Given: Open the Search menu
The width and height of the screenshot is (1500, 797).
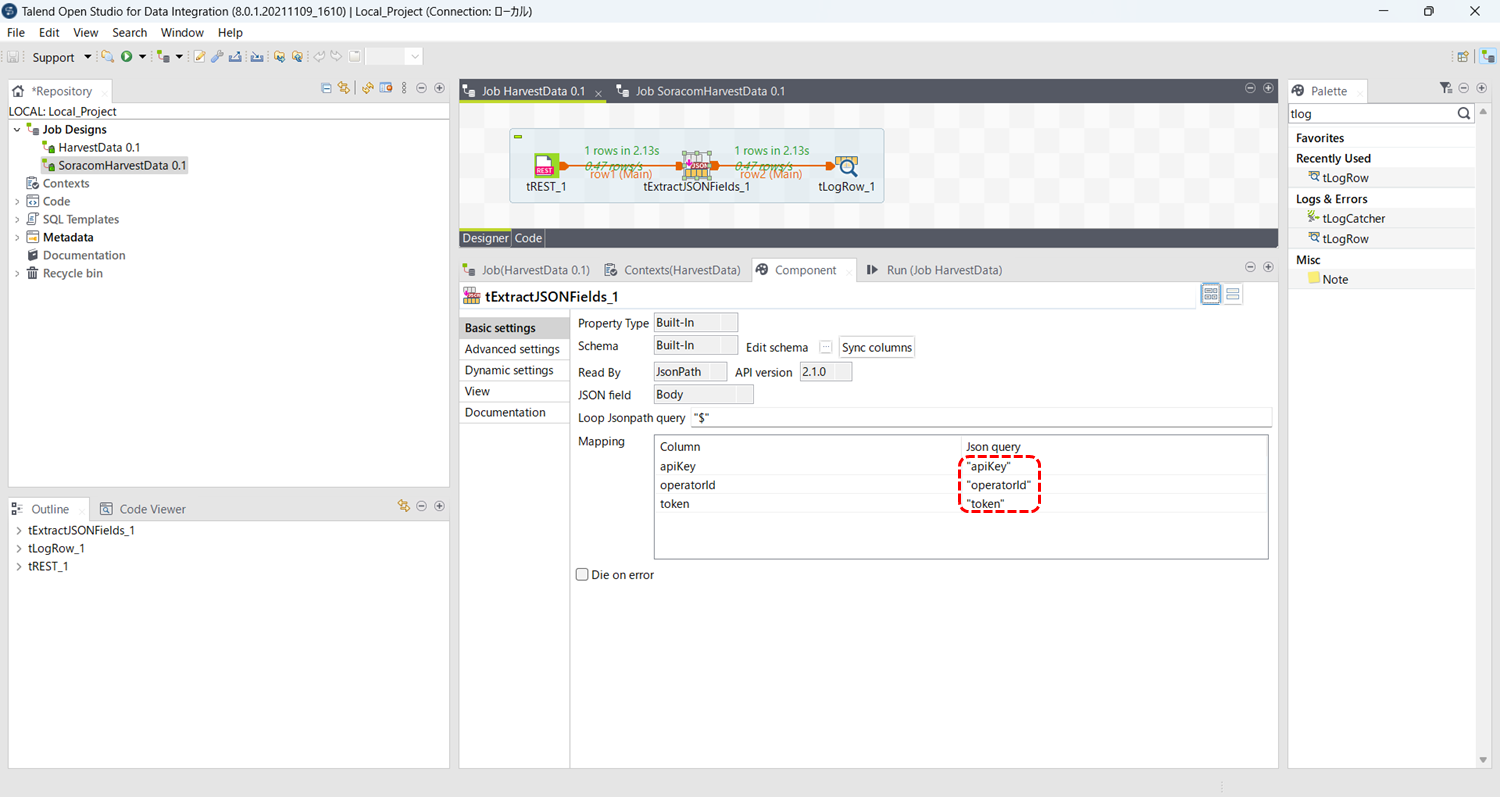Looking at the screenshot, I should click(130, 32).
